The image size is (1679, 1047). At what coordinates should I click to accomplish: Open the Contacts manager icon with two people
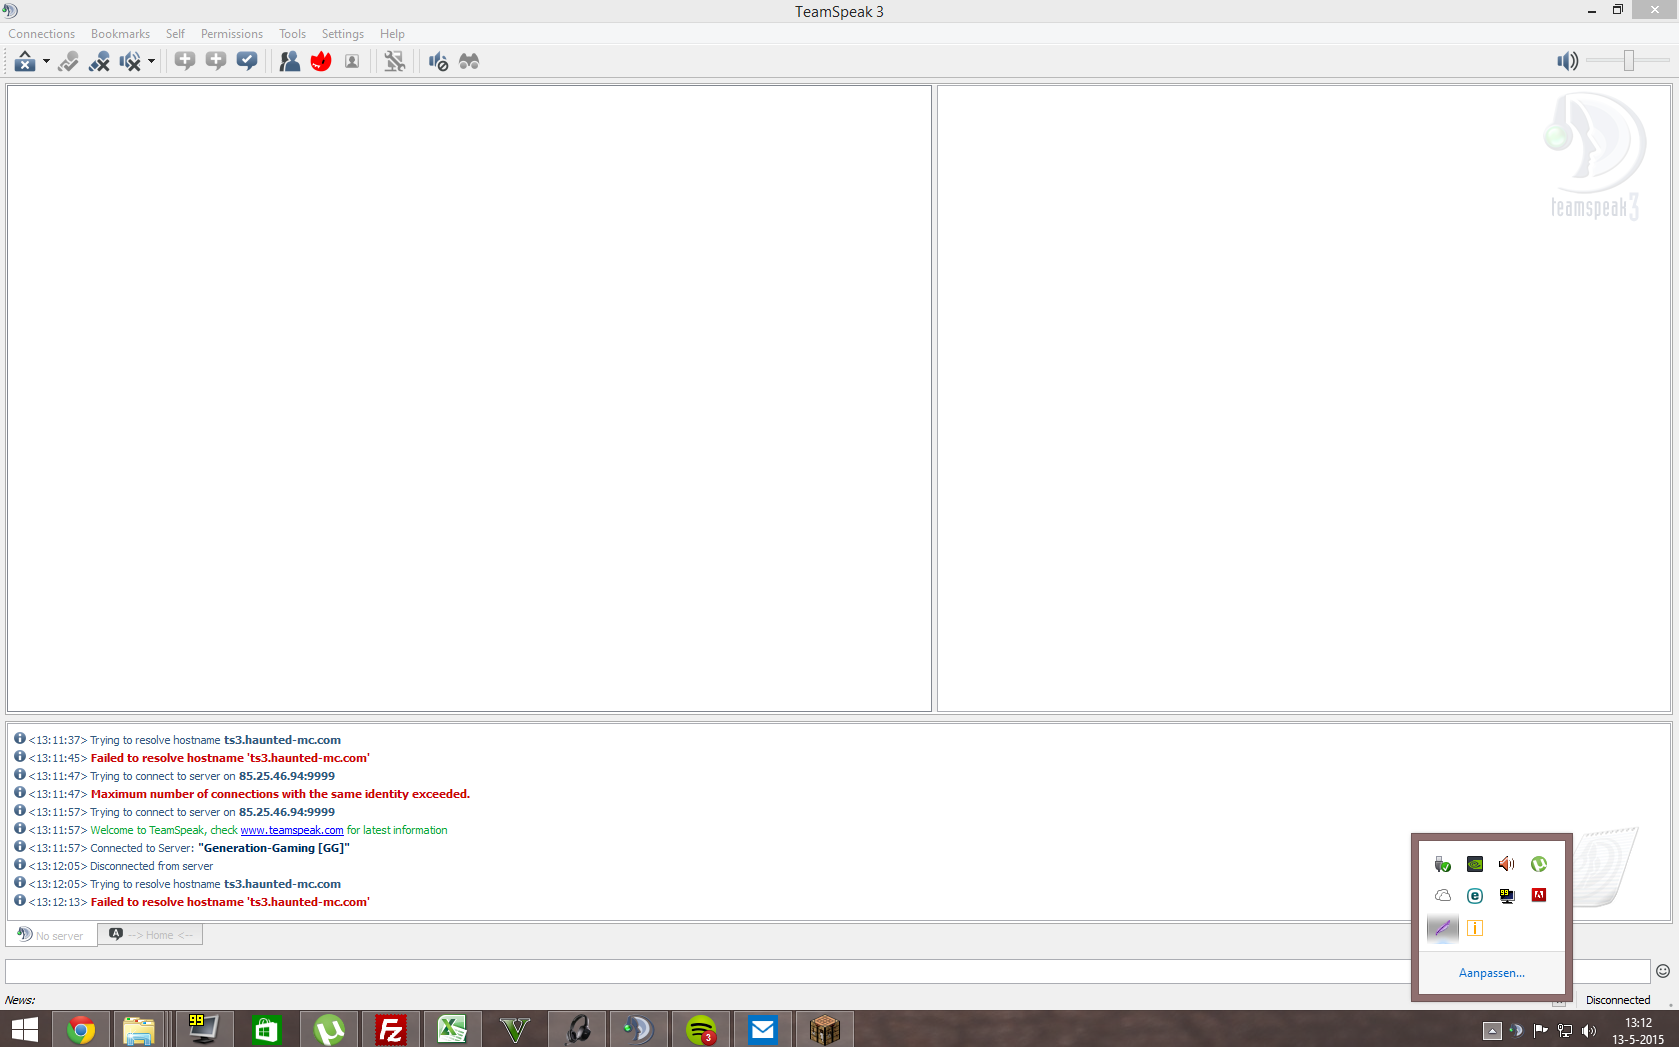290,62
